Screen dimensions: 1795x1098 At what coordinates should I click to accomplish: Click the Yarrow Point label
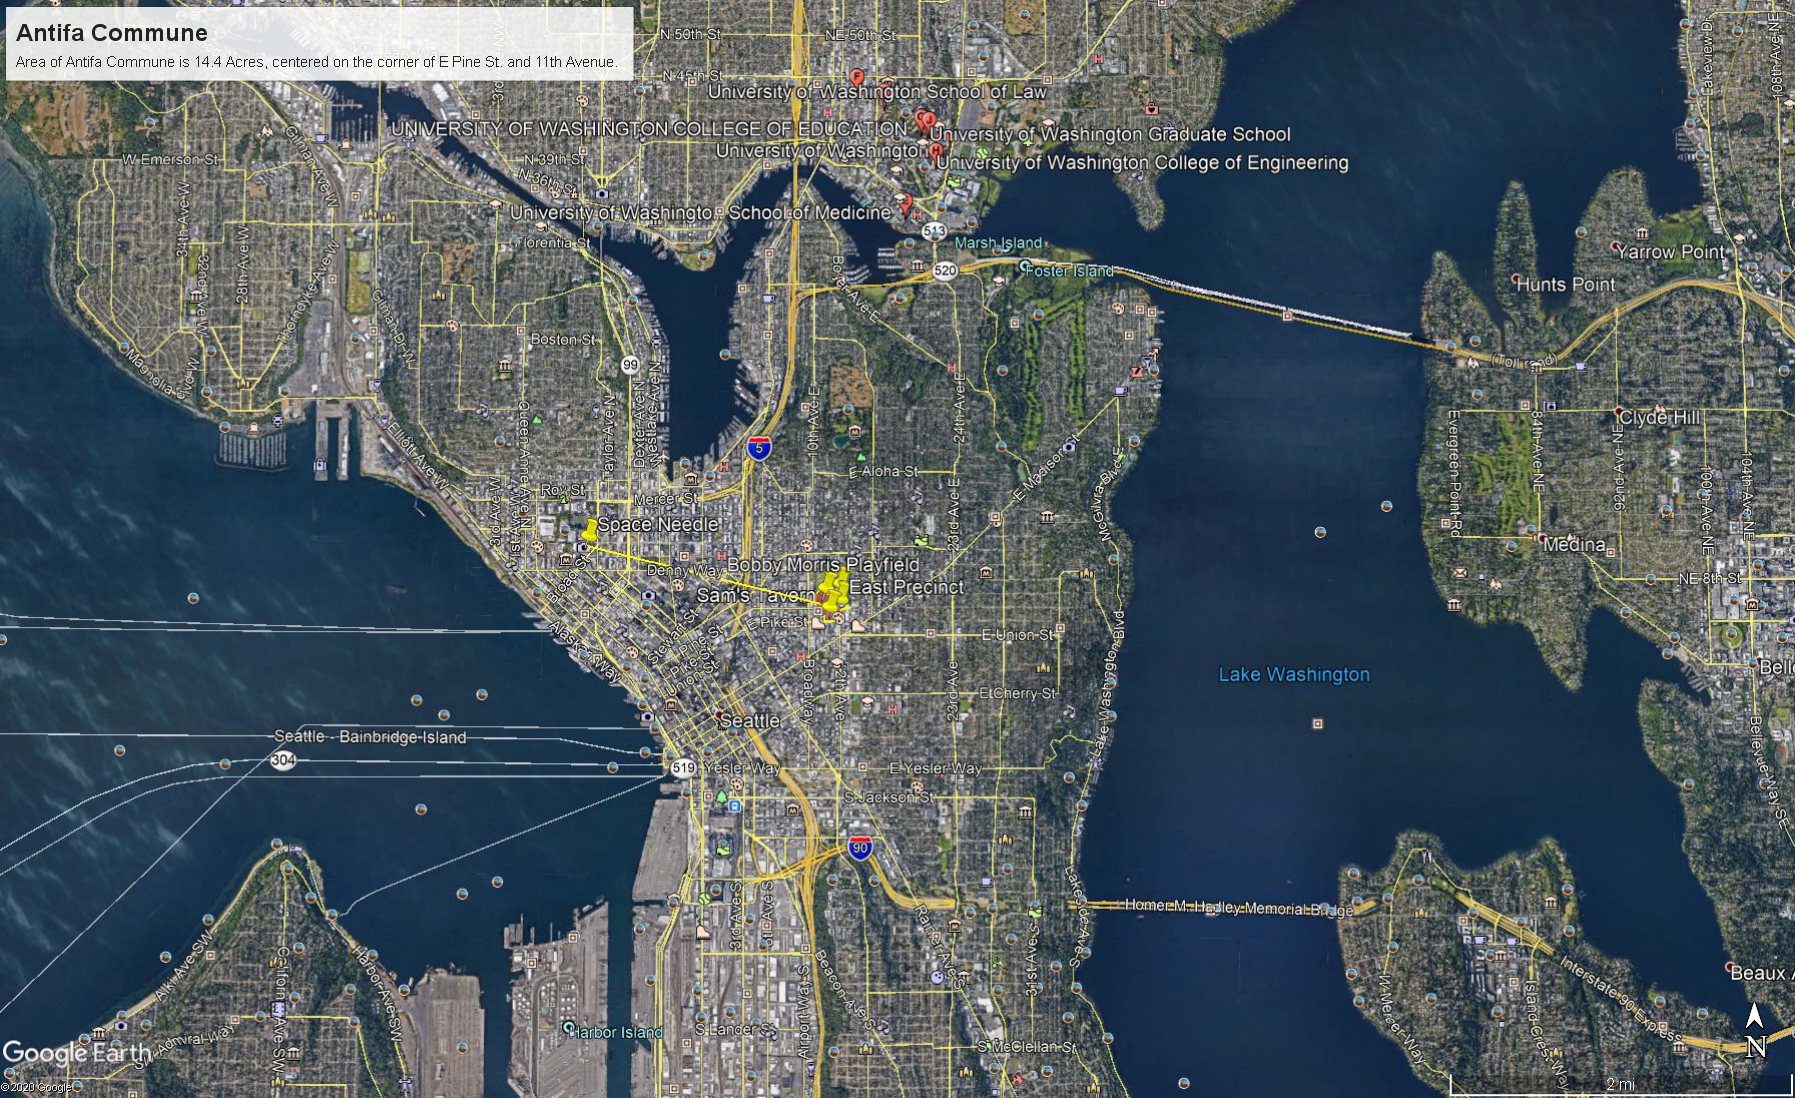(x=1671, y=252)
